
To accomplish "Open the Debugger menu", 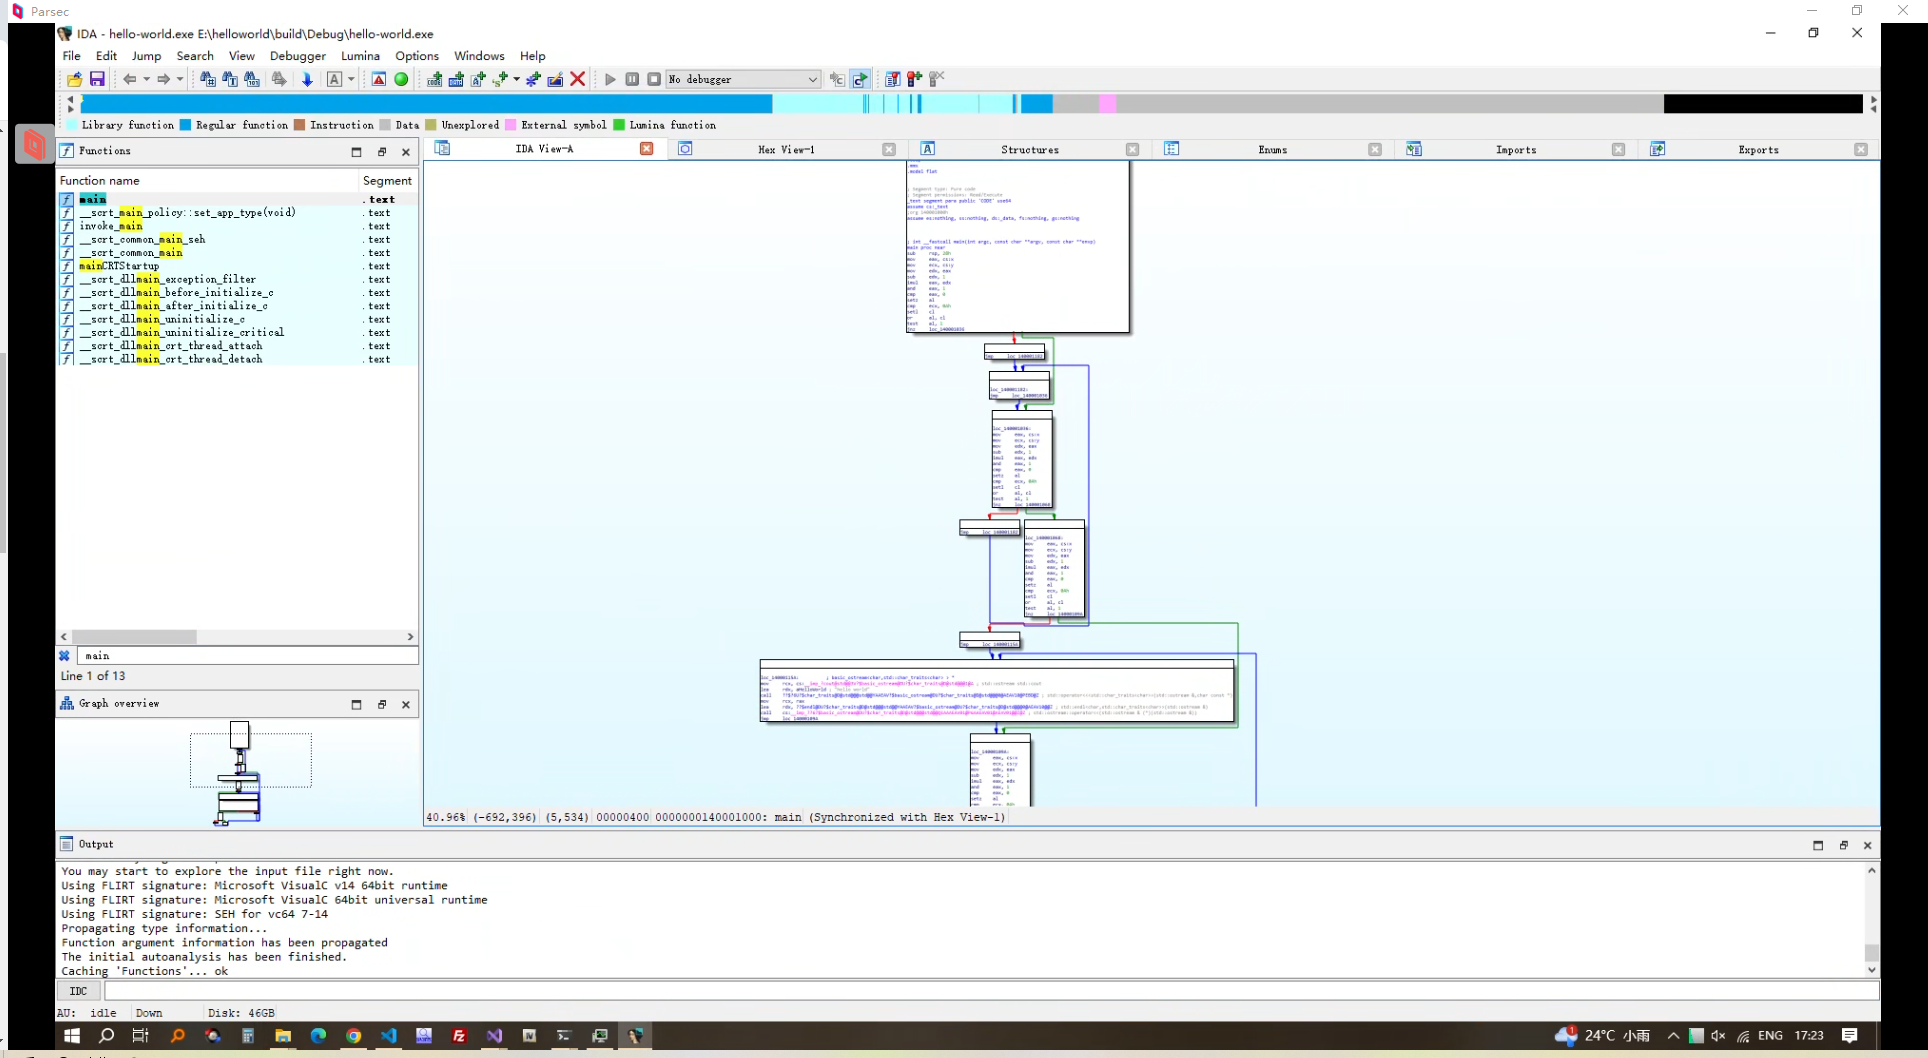I will [x=297, y=56].
